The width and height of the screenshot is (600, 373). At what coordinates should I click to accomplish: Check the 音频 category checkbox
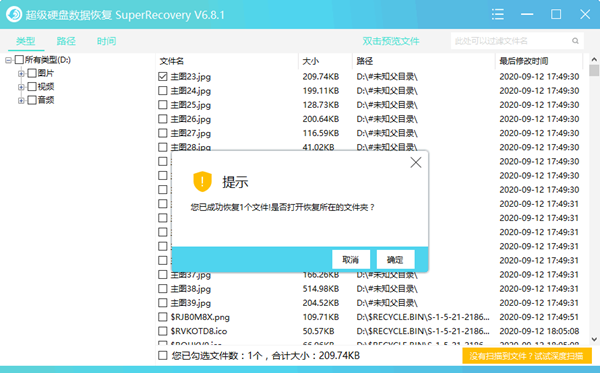(32, 100)
